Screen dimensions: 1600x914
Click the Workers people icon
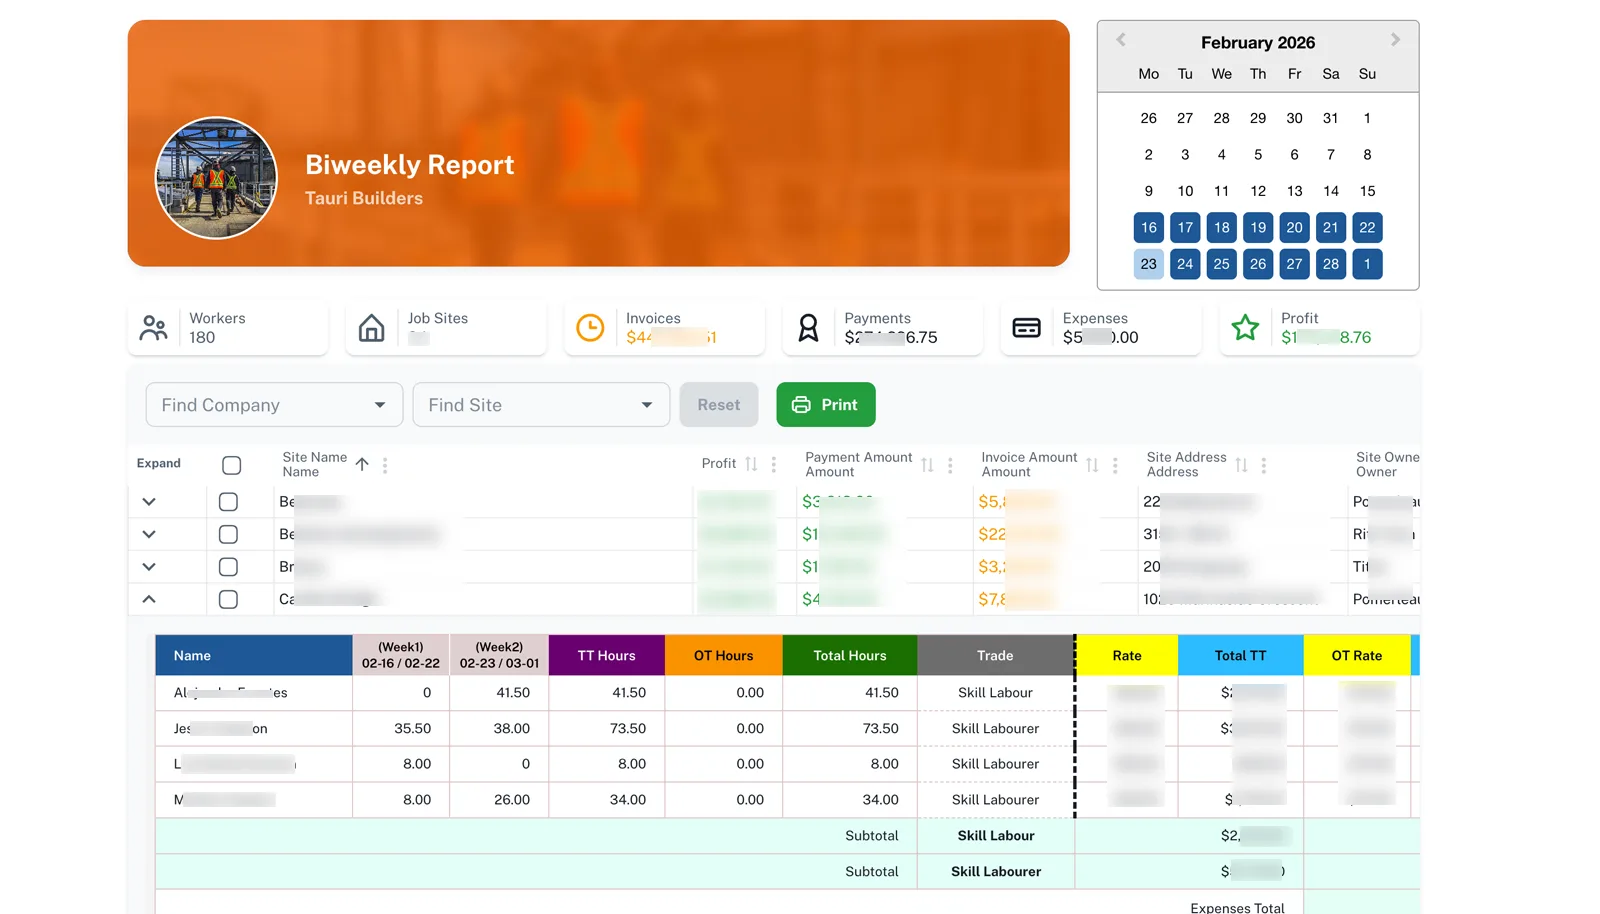153,328
